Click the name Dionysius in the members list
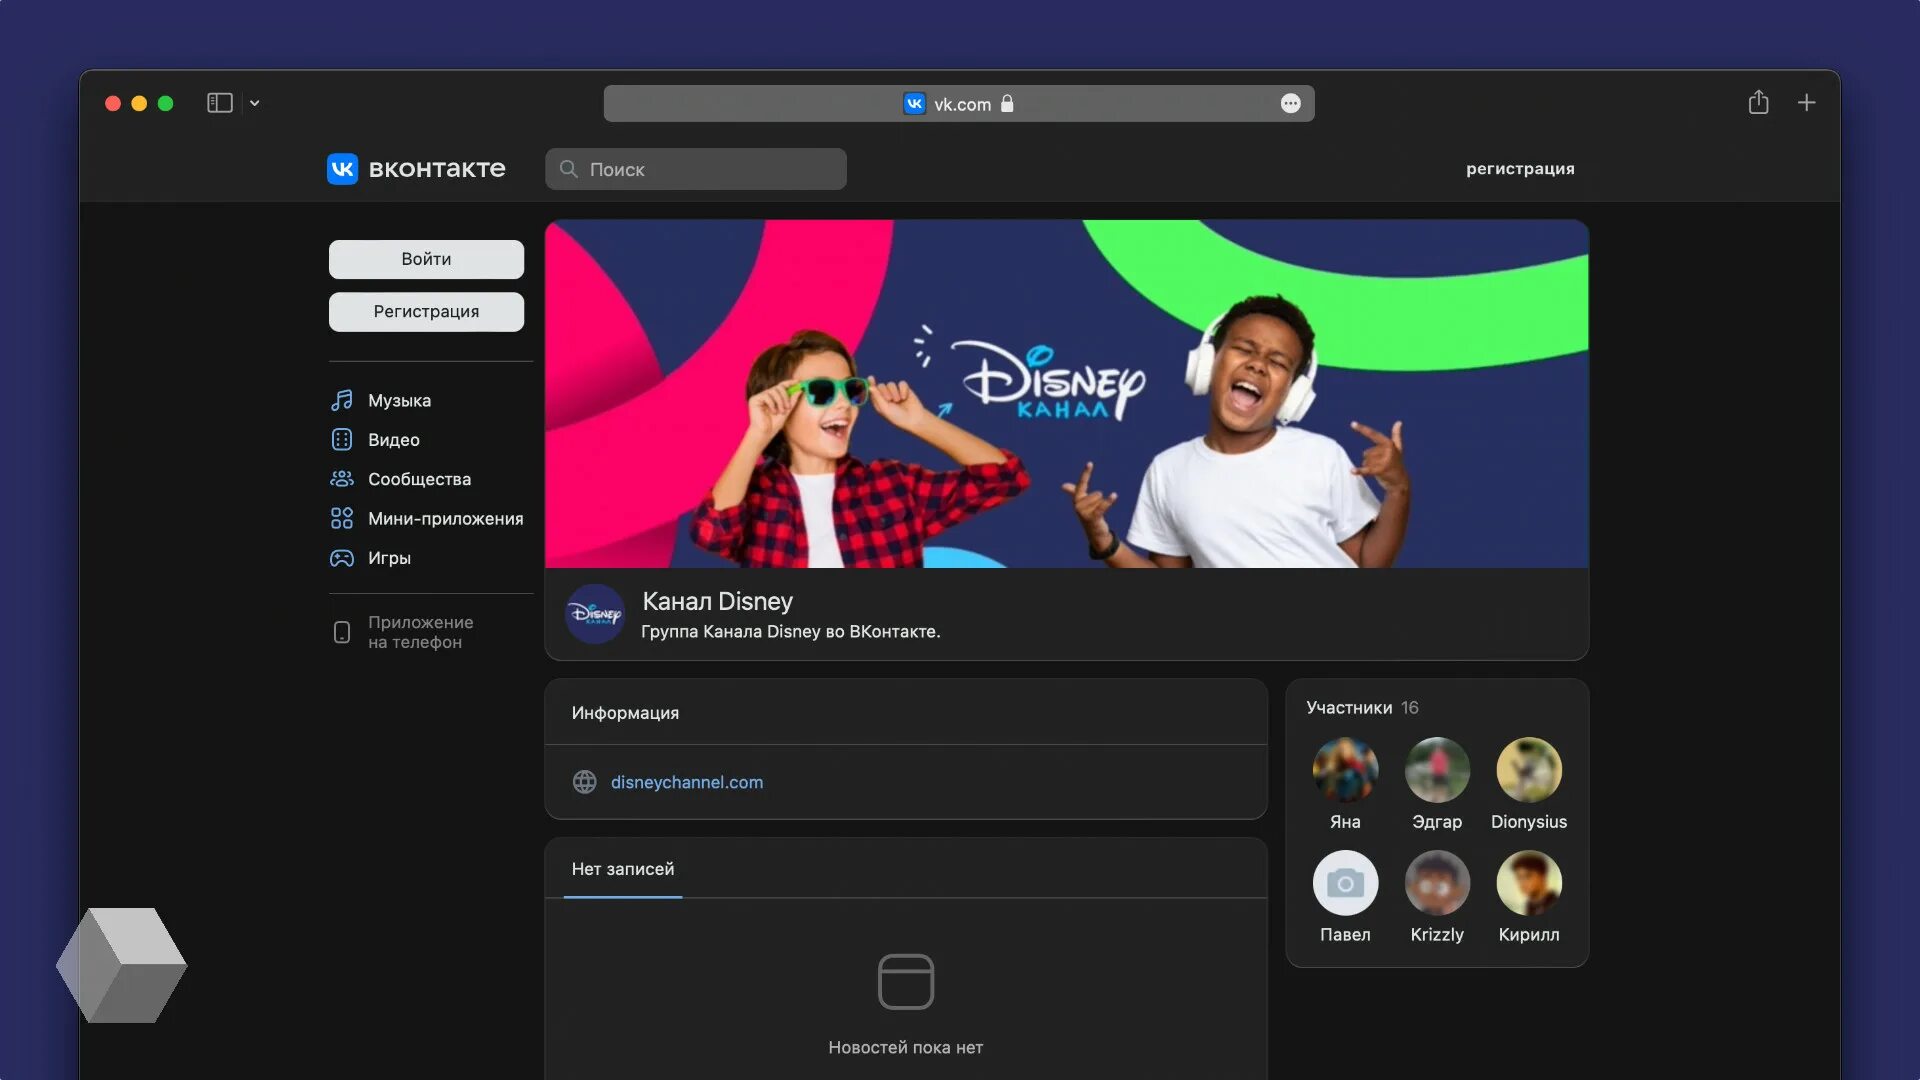This screenshot has height=1080, width=1920. tap(1529, 822)
